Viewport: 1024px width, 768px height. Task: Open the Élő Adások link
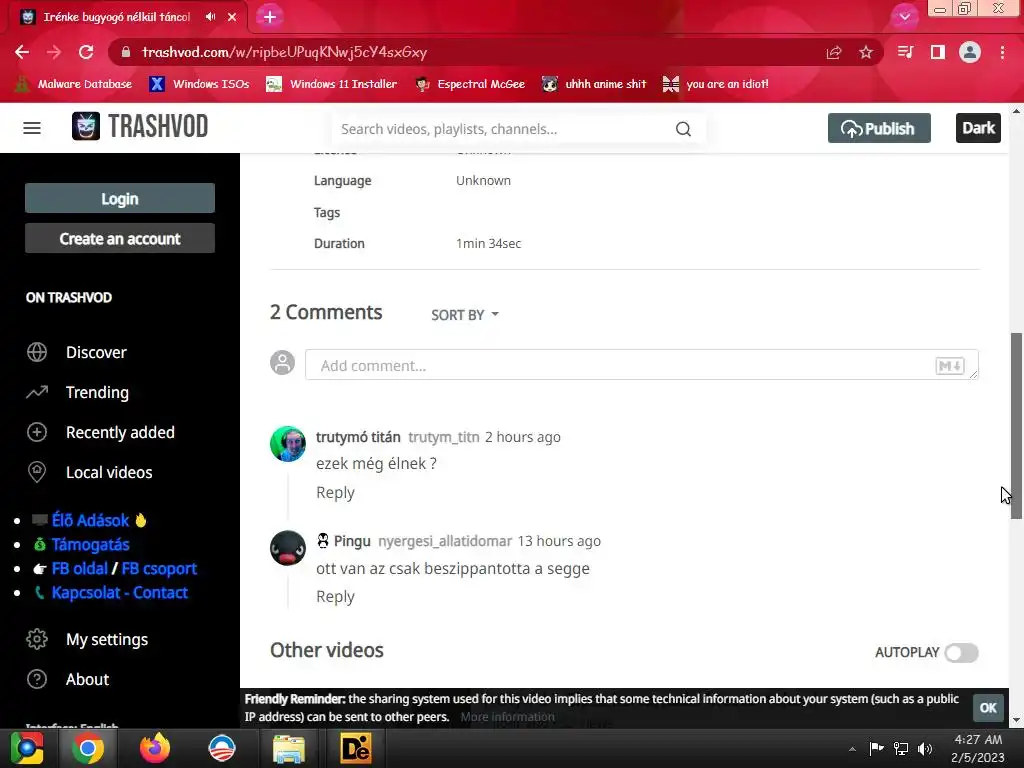click(90, 520)
